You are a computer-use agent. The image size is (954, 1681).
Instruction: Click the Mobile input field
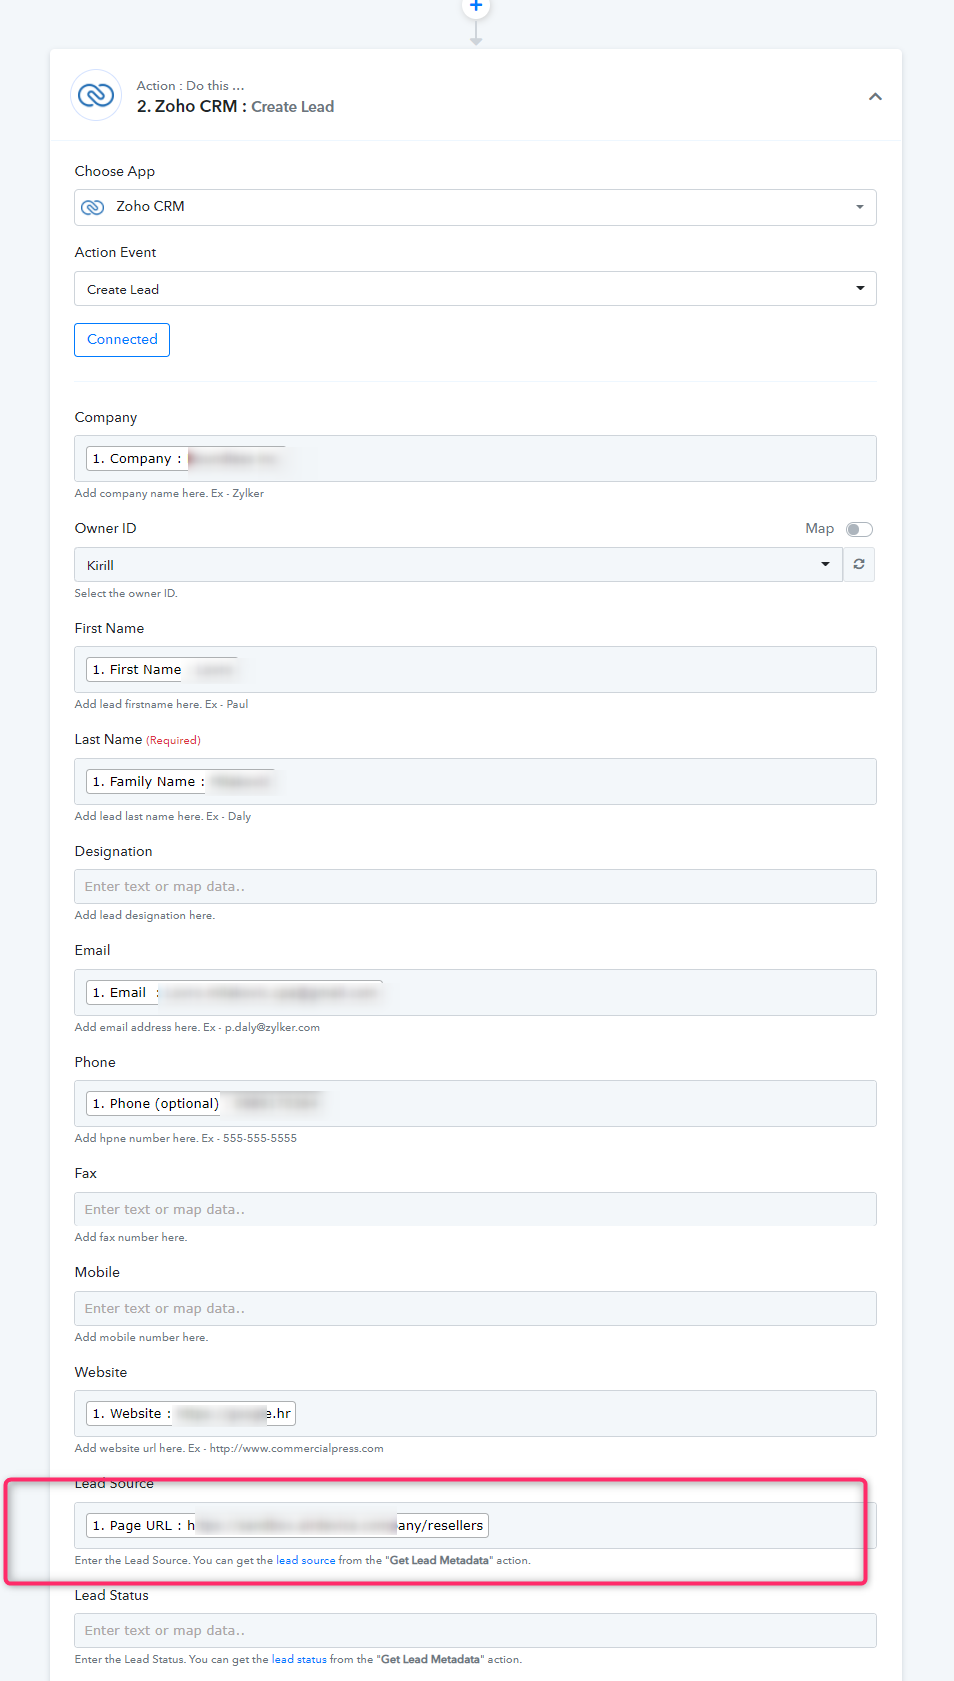pos(475,1308)
